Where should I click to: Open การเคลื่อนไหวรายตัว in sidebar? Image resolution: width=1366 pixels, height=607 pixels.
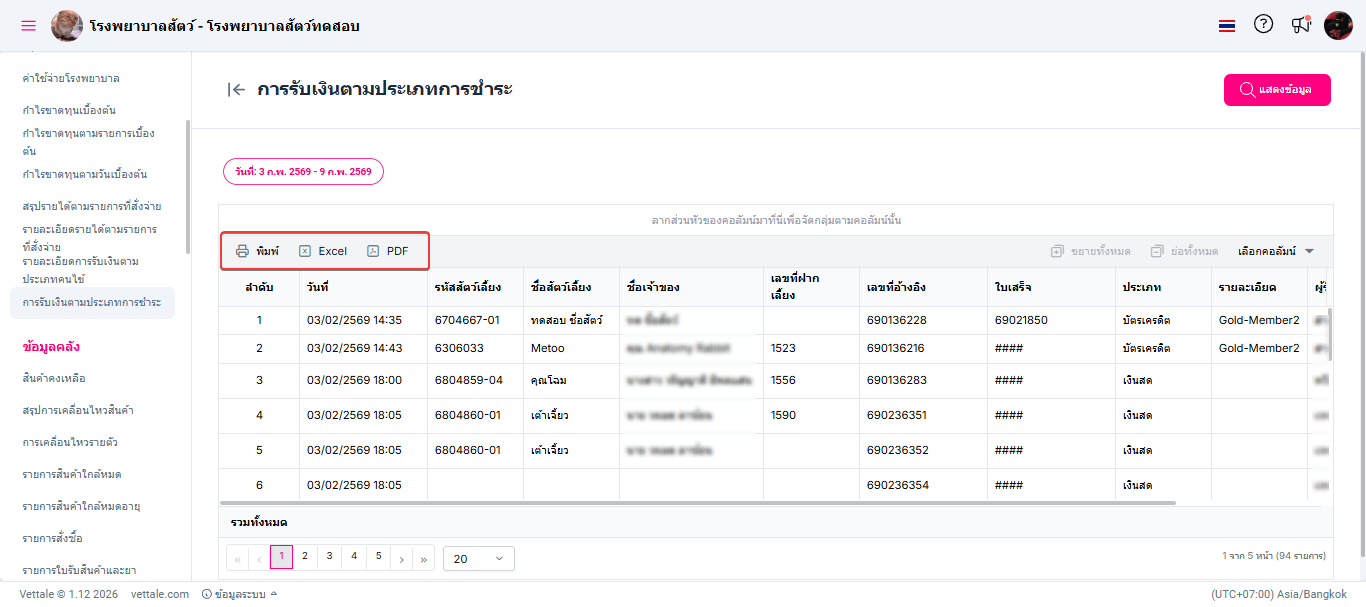[70, 442]
